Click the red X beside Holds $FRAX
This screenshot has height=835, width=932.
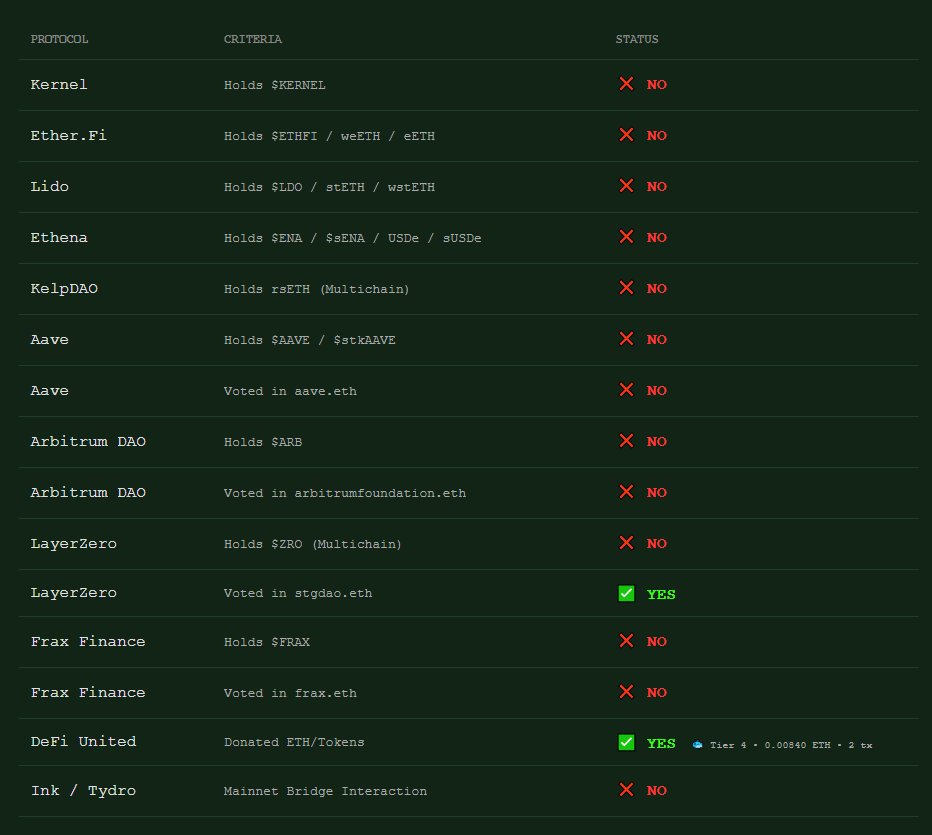[626, 641]
